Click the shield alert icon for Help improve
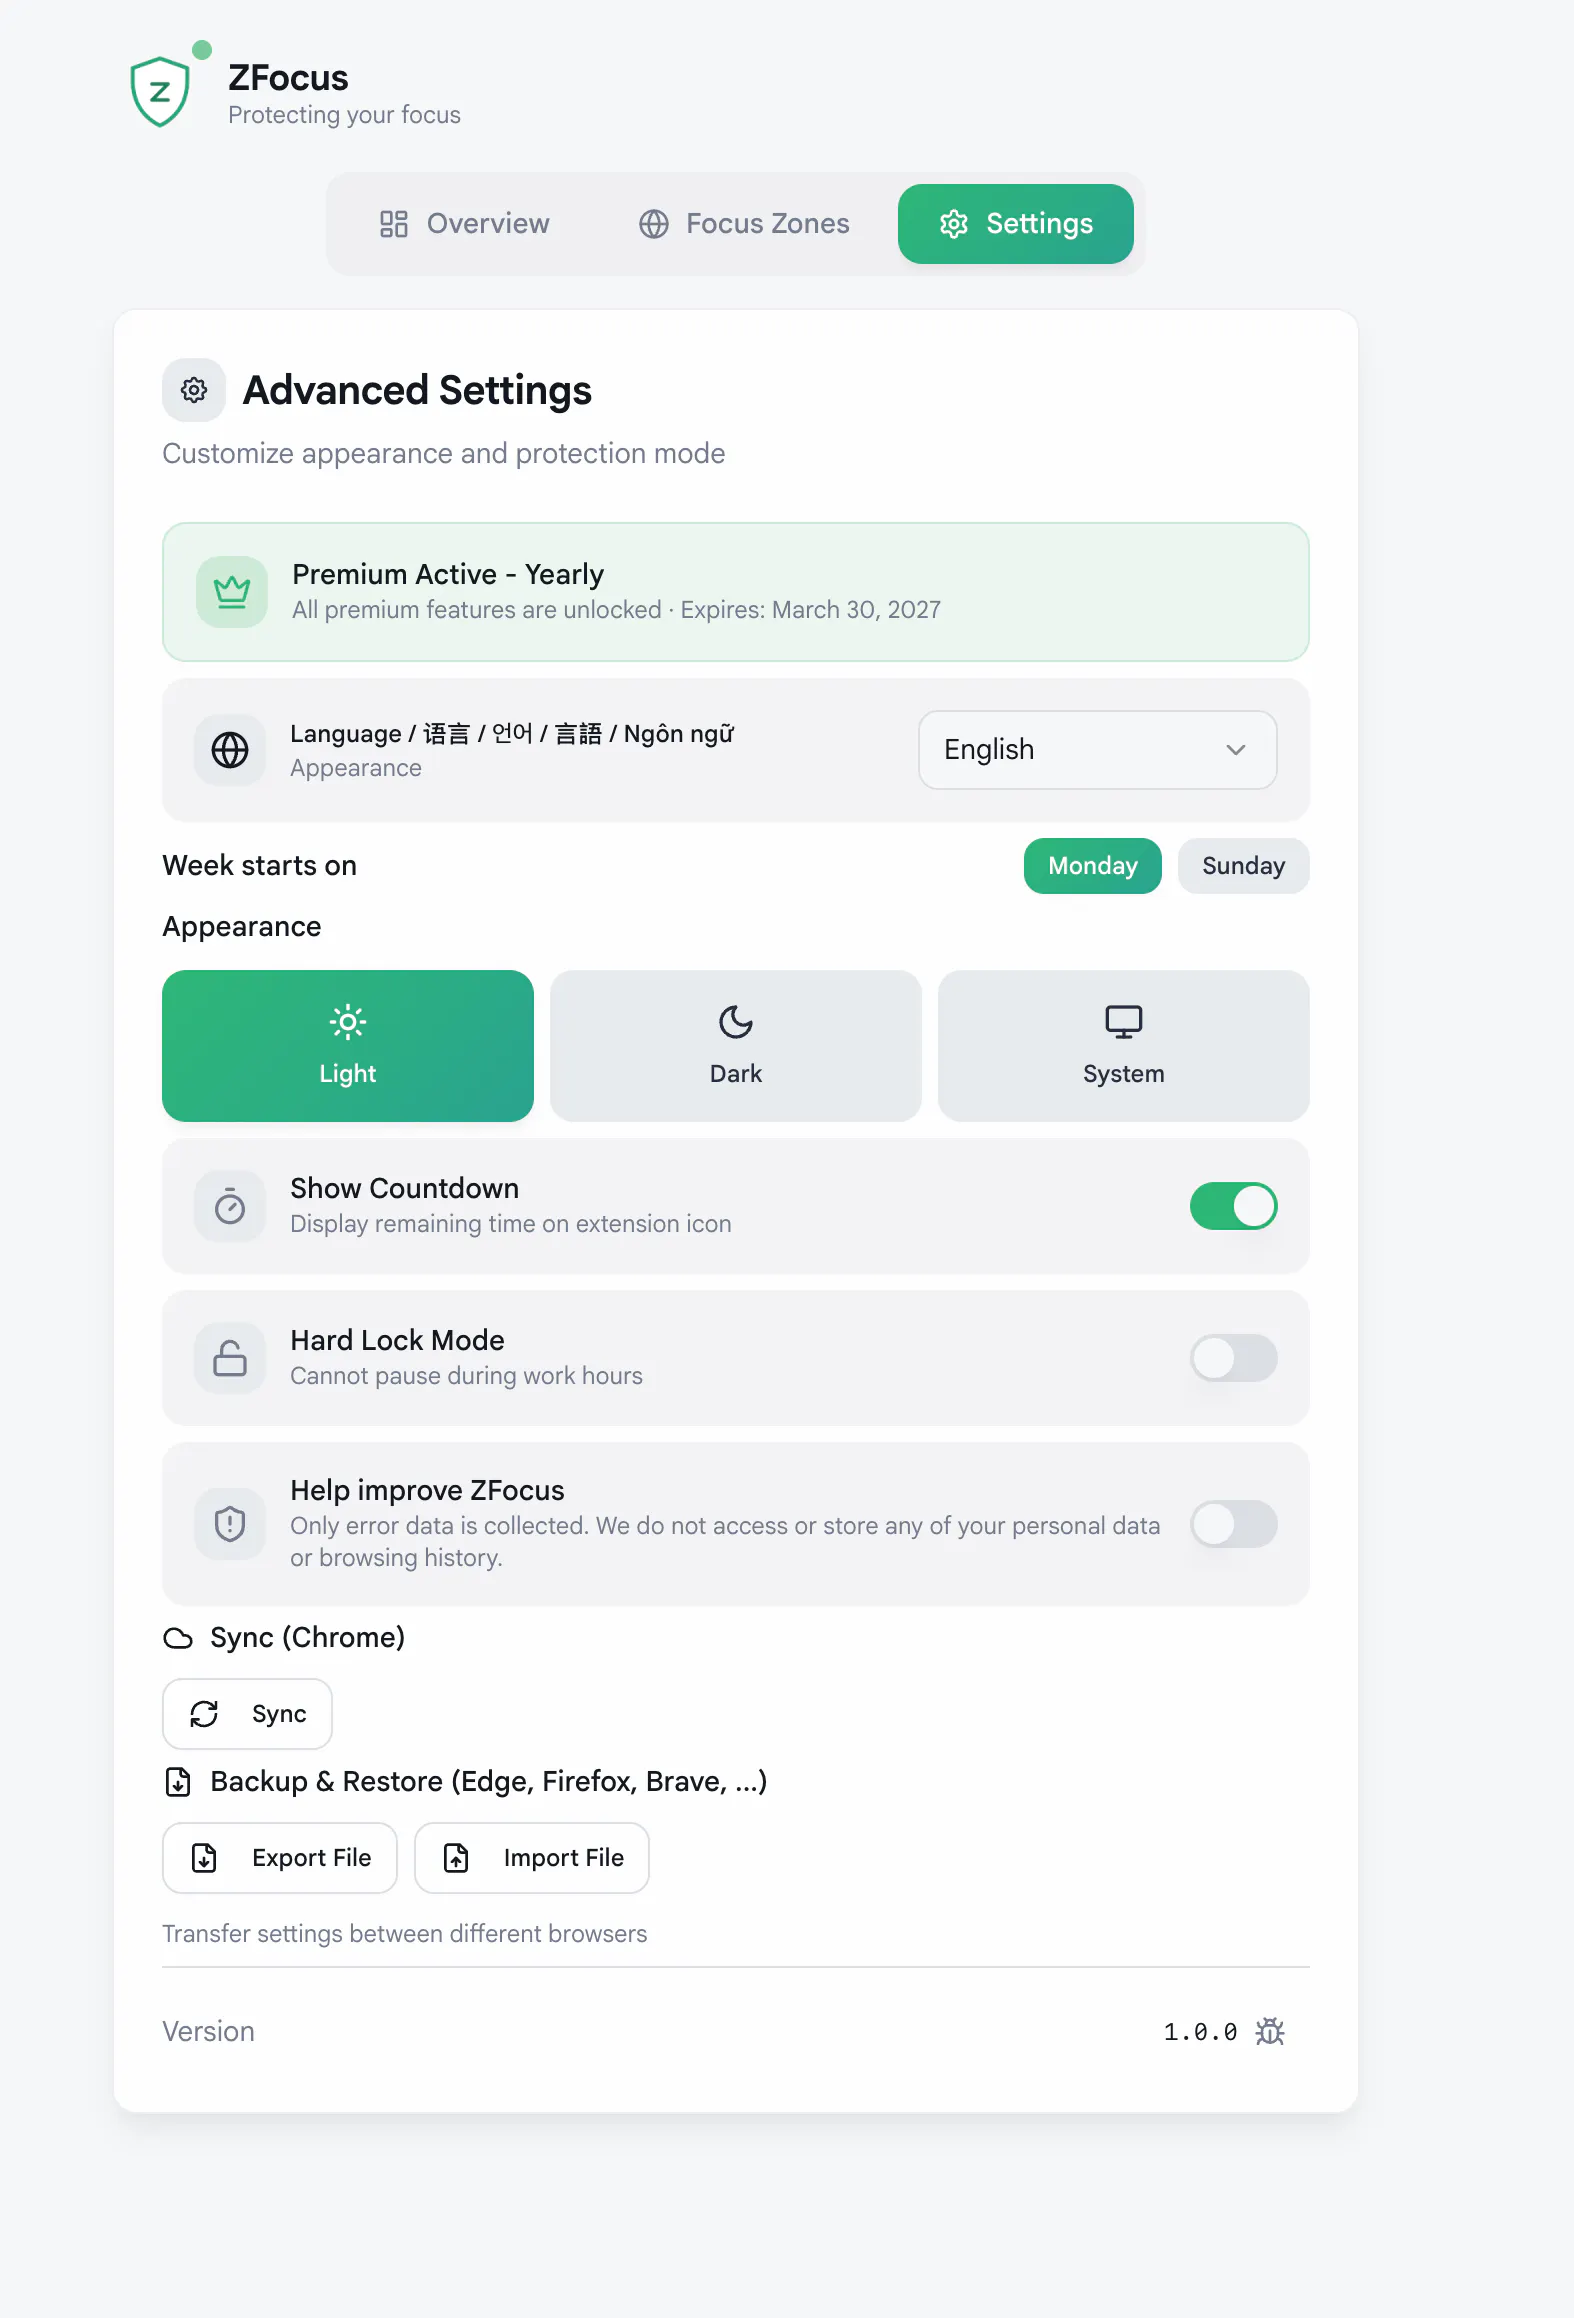Viewport: 1574px width, 2318px height. pyautogui.click(x=230, y=1524)
